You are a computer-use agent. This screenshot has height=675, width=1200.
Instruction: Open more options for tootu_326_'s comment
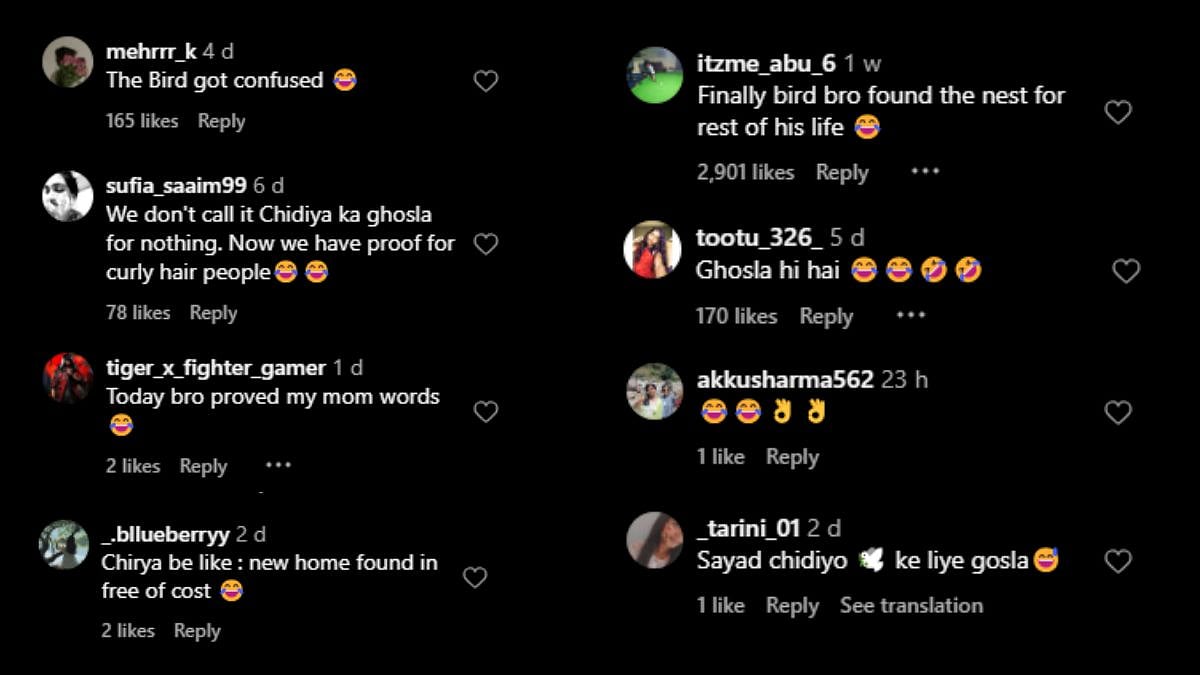pyautogui.click(x=911, y=315)
